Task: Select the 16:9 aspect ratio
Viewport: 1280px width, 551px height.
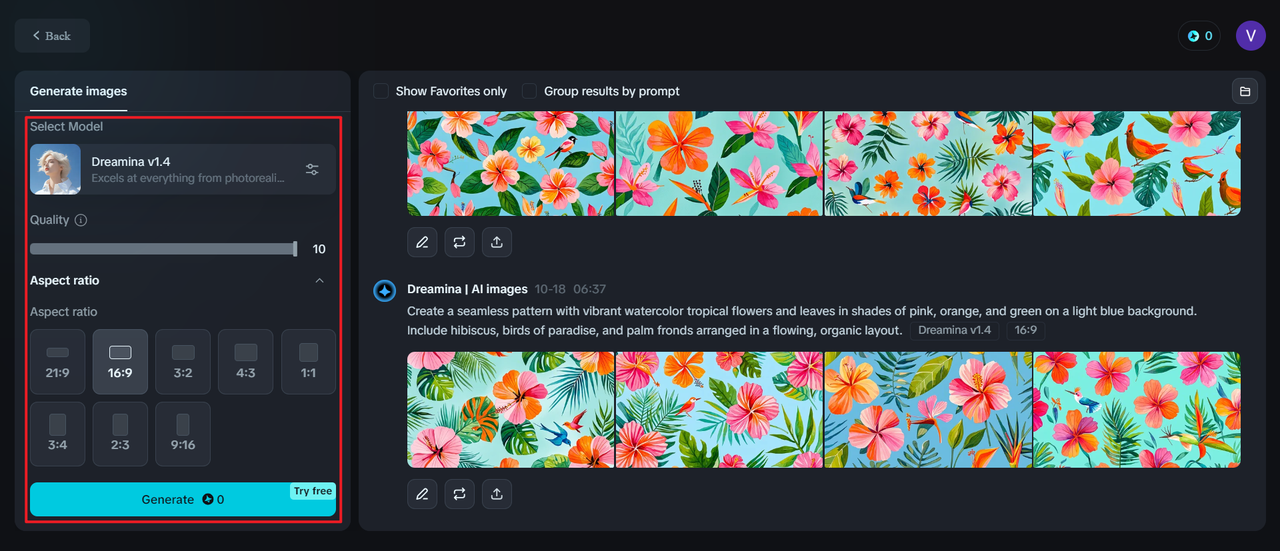Action: (x=120, y=361)
